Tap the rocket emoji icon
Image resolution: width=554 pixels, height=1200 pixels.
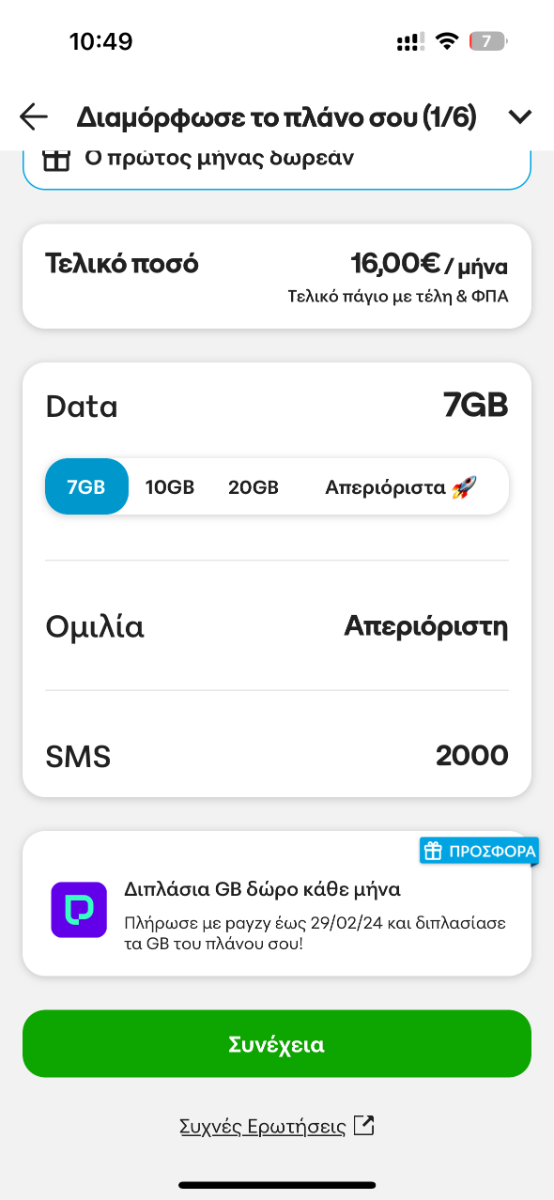tap(464, 487)
